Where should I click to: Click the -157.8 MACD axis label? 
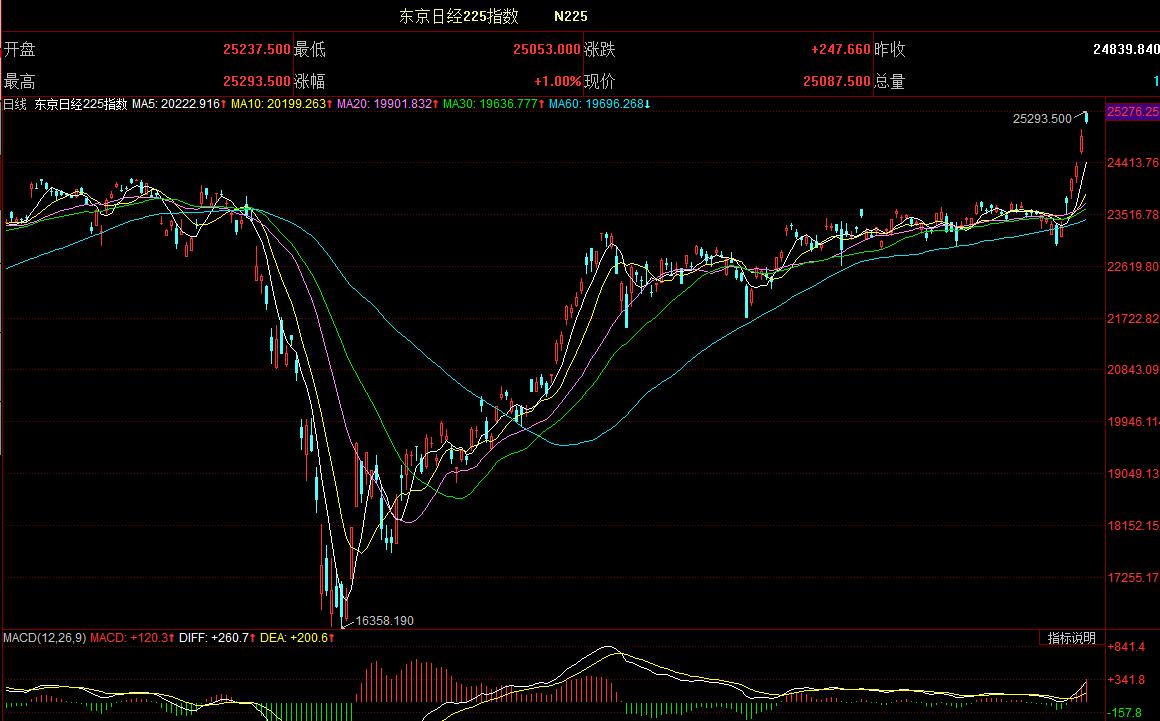pos(1126,713)
